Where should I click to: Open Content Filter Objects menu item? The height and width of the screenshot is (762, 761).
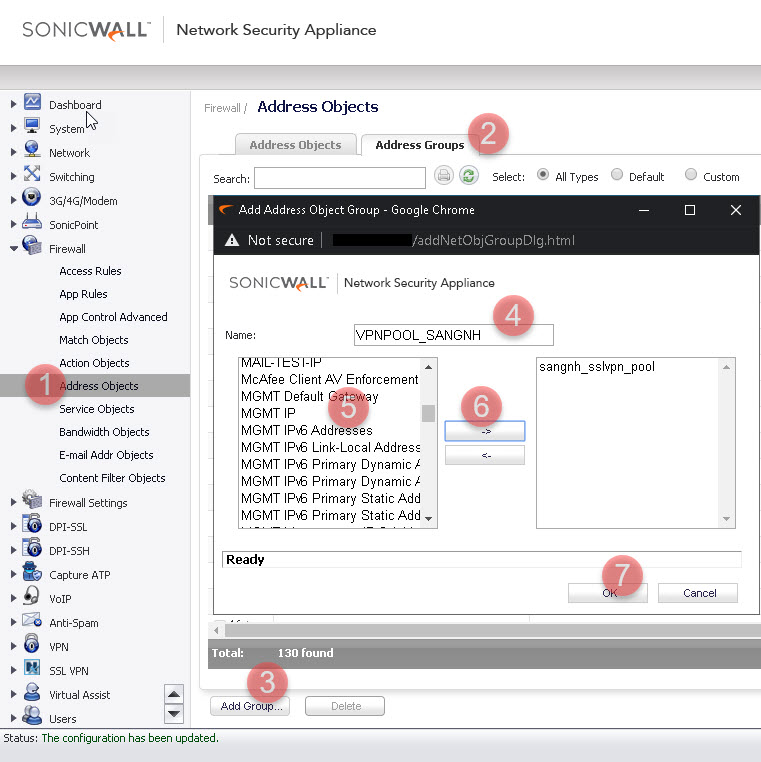pyautogui.click(x=112, y=478)
